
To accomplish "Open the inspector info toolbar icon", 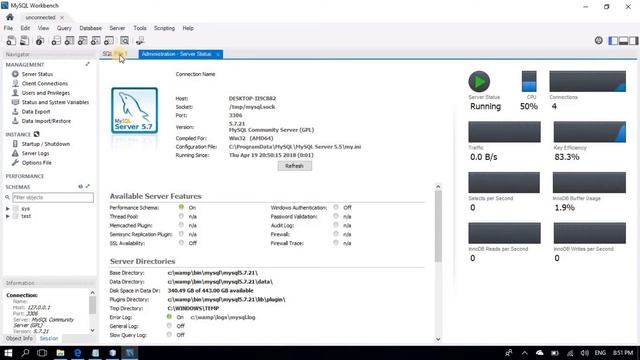I will [40, 40].
